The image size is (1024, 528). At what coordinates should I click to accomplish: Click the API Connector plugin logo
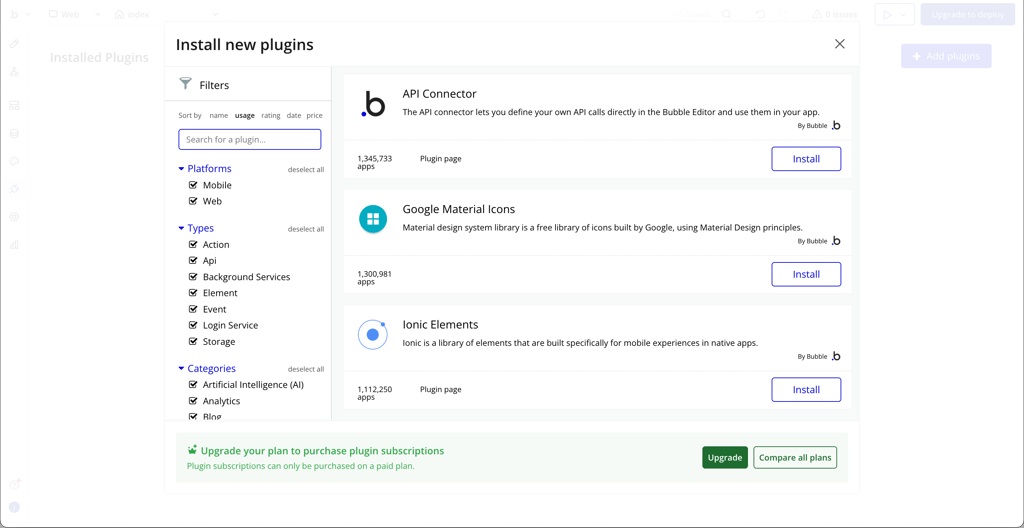point(374,105)
